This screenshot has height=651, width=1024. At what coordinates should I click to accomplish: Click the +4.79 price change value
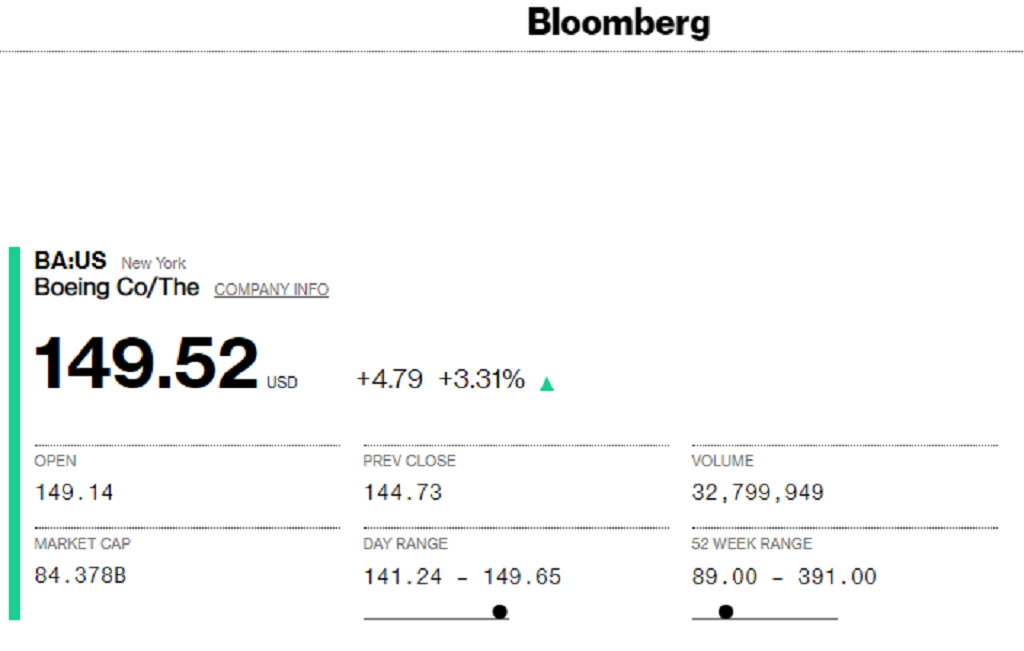(x=390, y=379)
